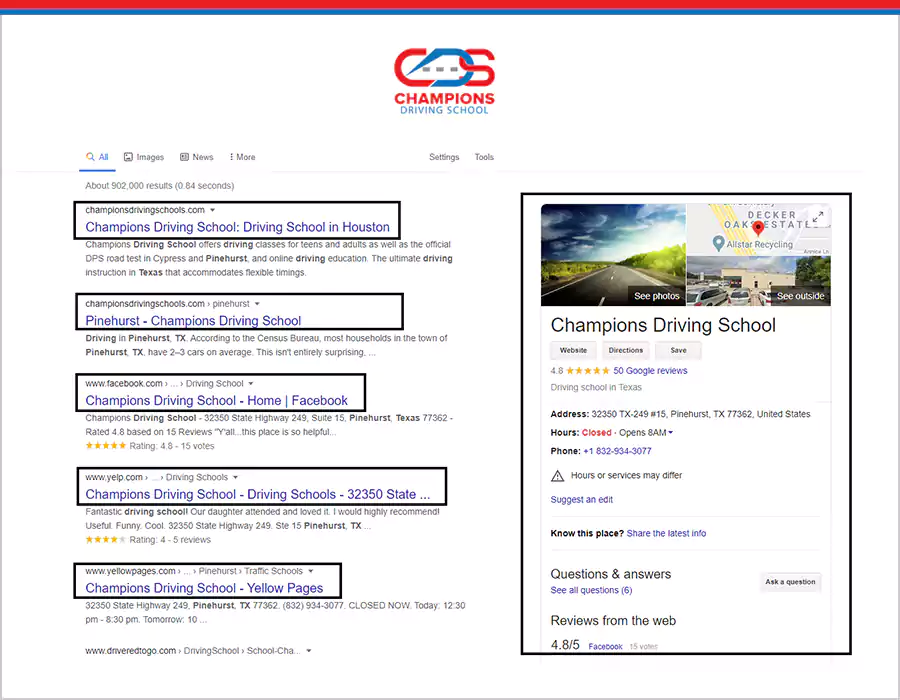Open the map thumbnail showing Decker Oaks Estates
Viewport: 900px width, 700px height.
tap(759, 230)
